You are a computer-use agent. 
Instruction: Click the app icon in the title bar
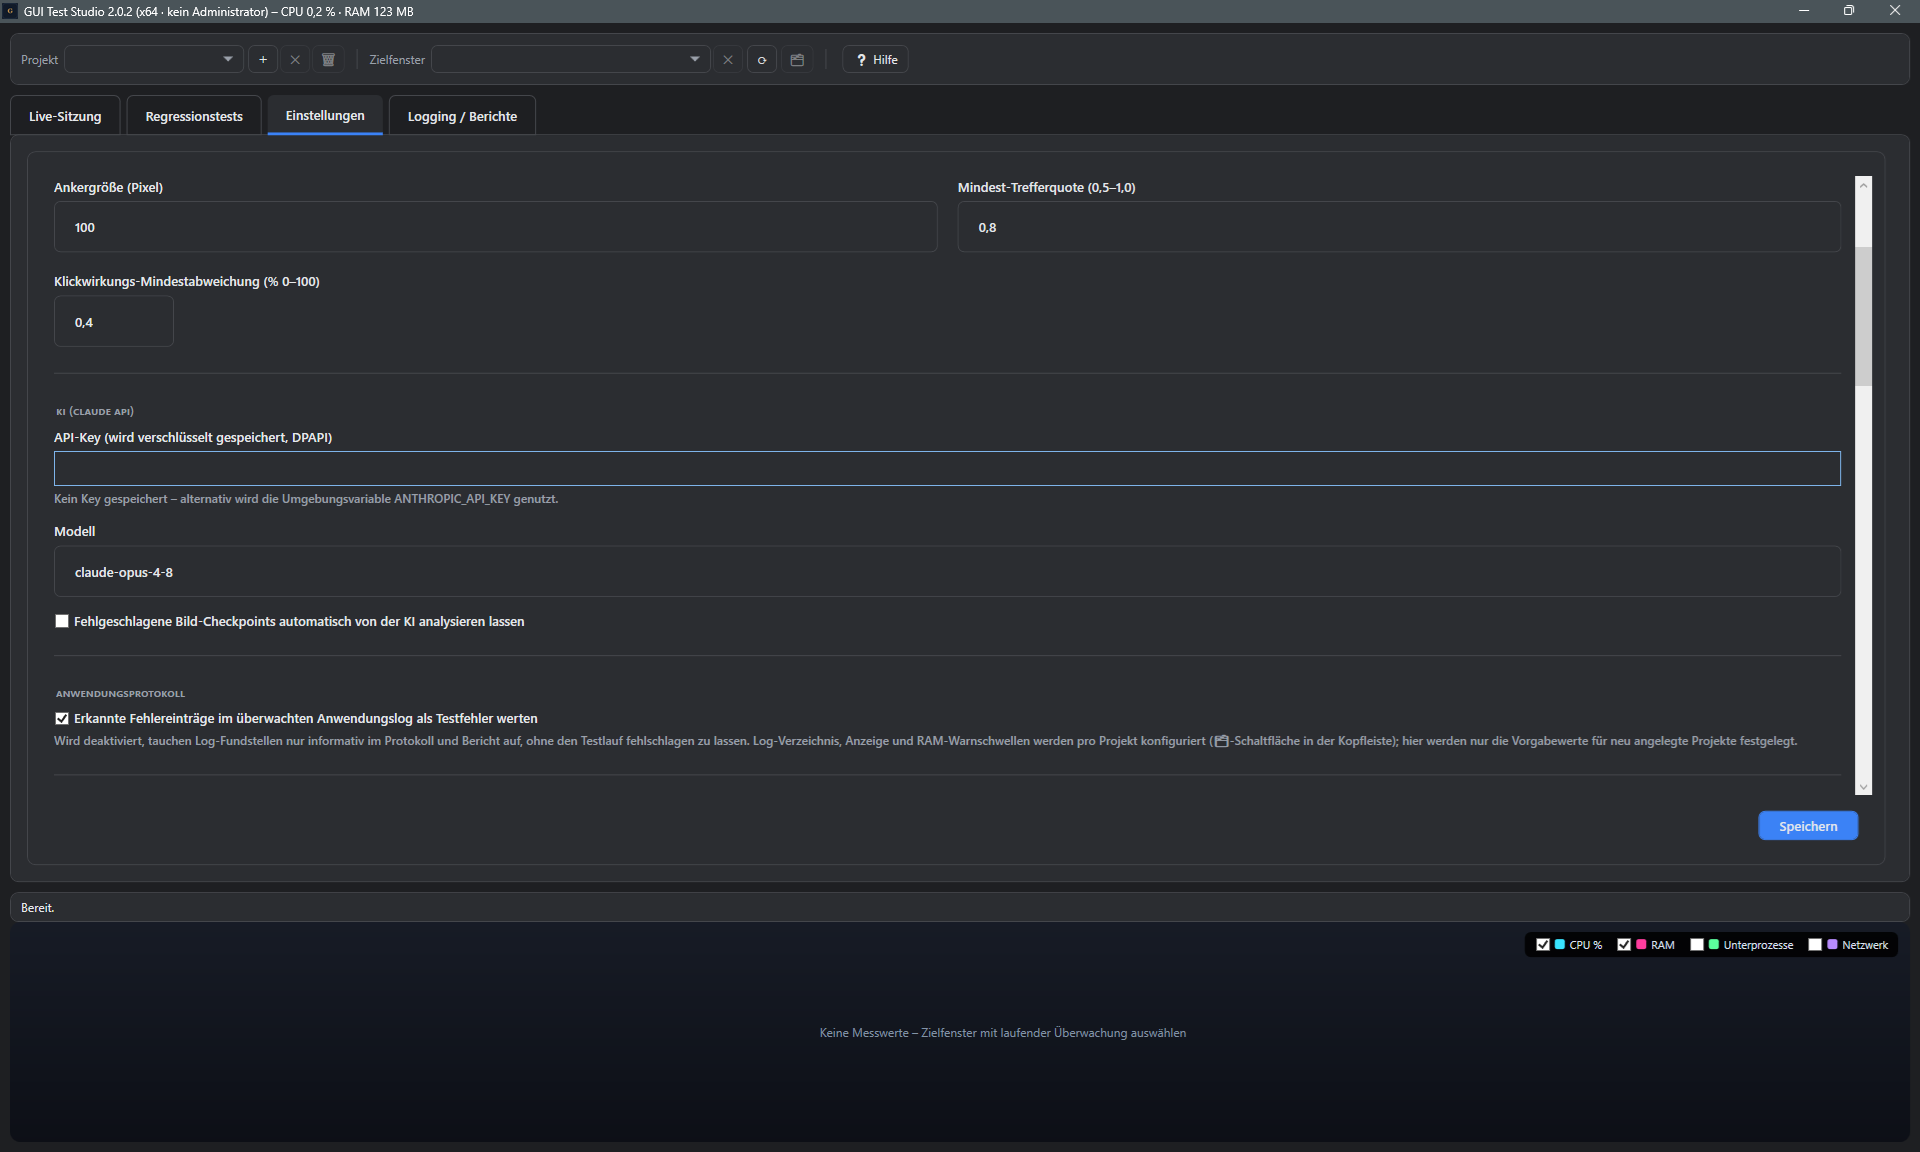[x=10, y=11]
